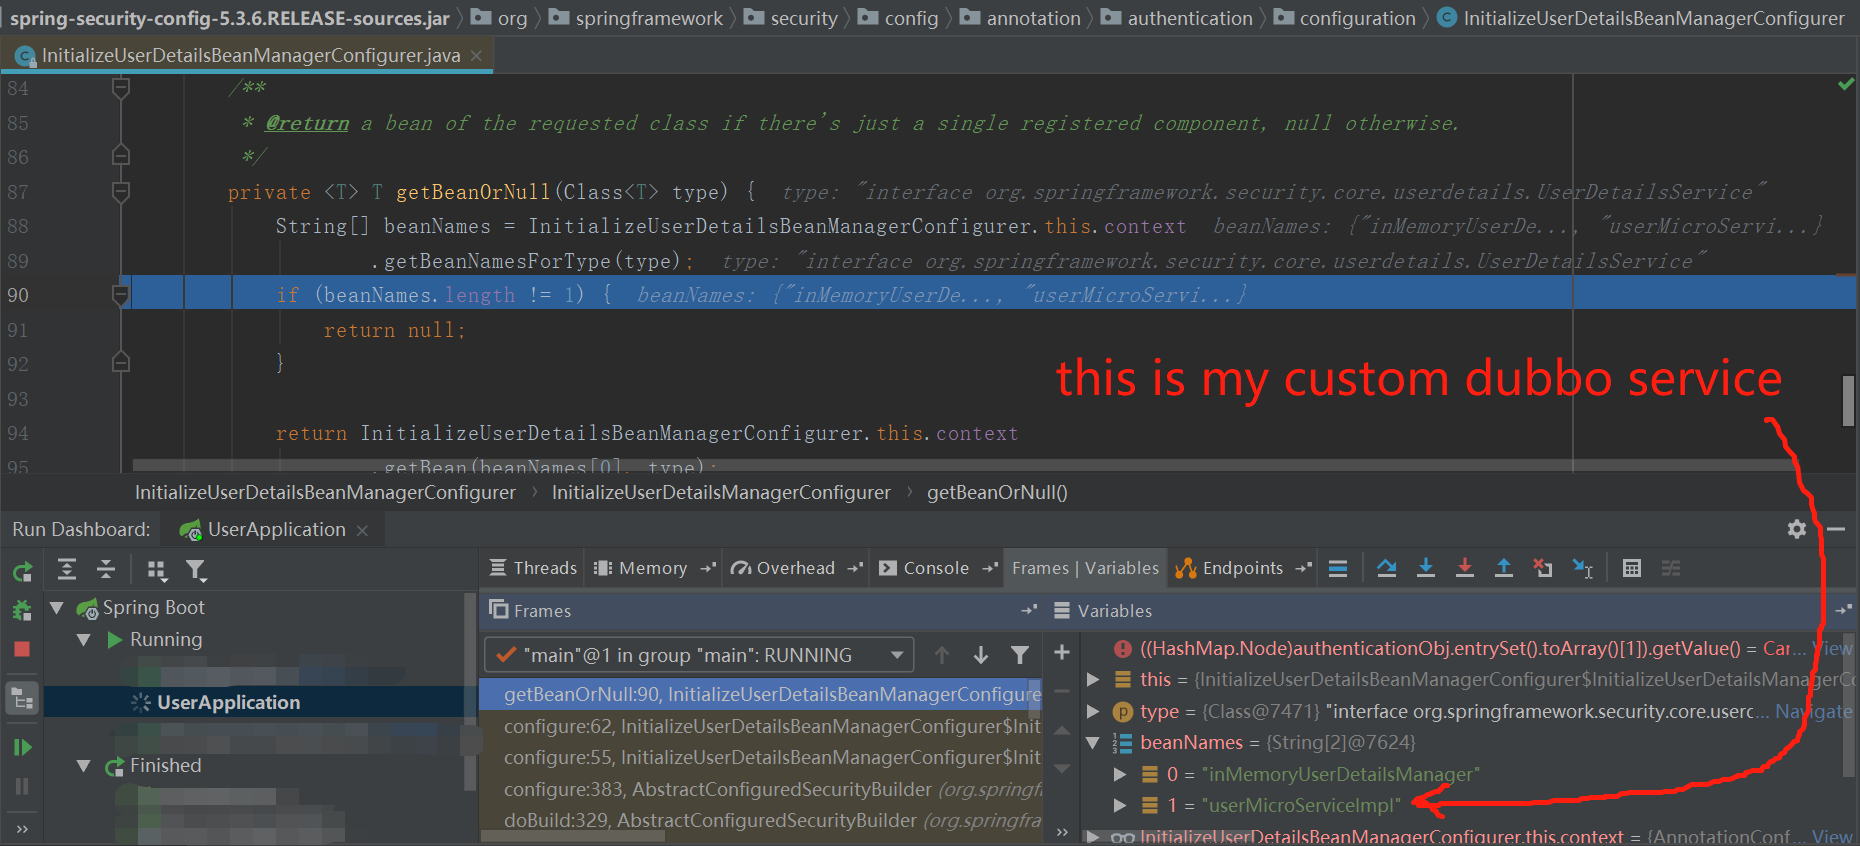The image size is (1860, 846).
Task: Stop the application with red square
Action: 22,649
